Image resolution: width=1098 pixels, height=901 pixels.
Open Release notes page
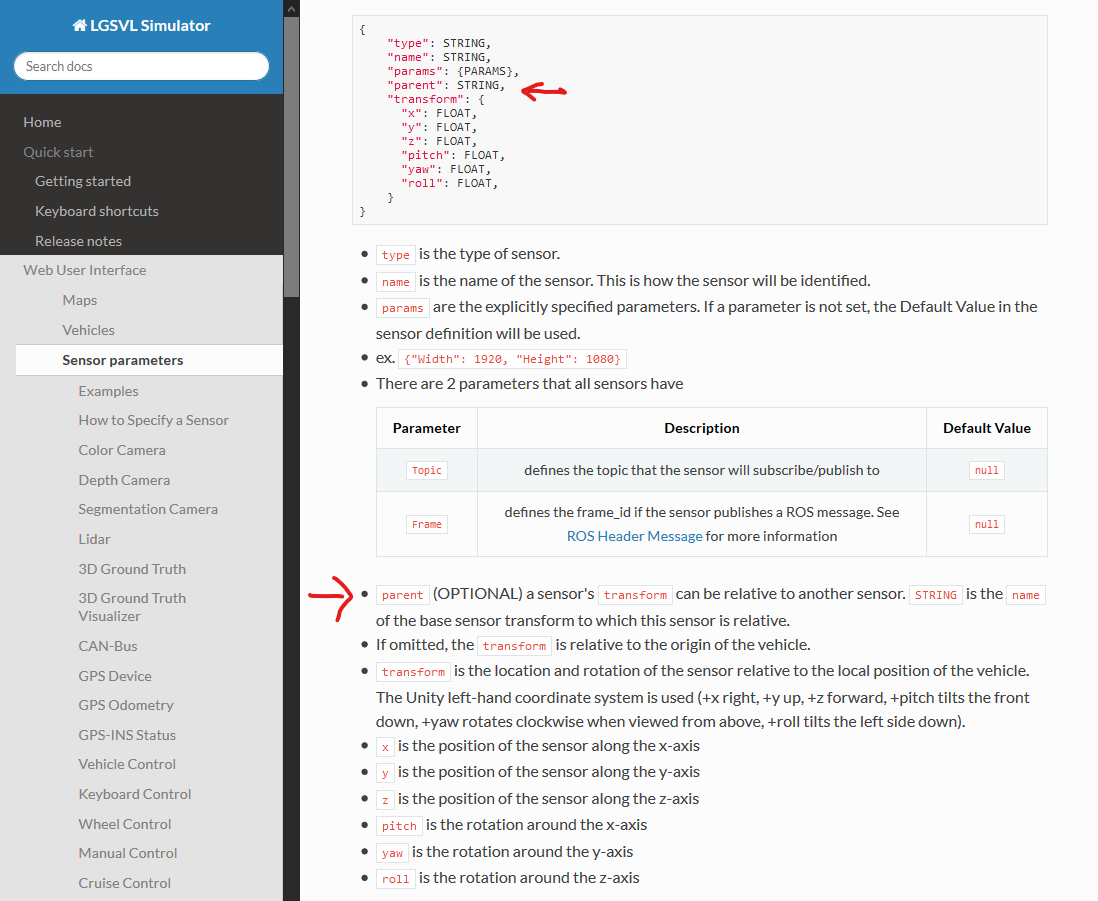[x=78, y=242]
